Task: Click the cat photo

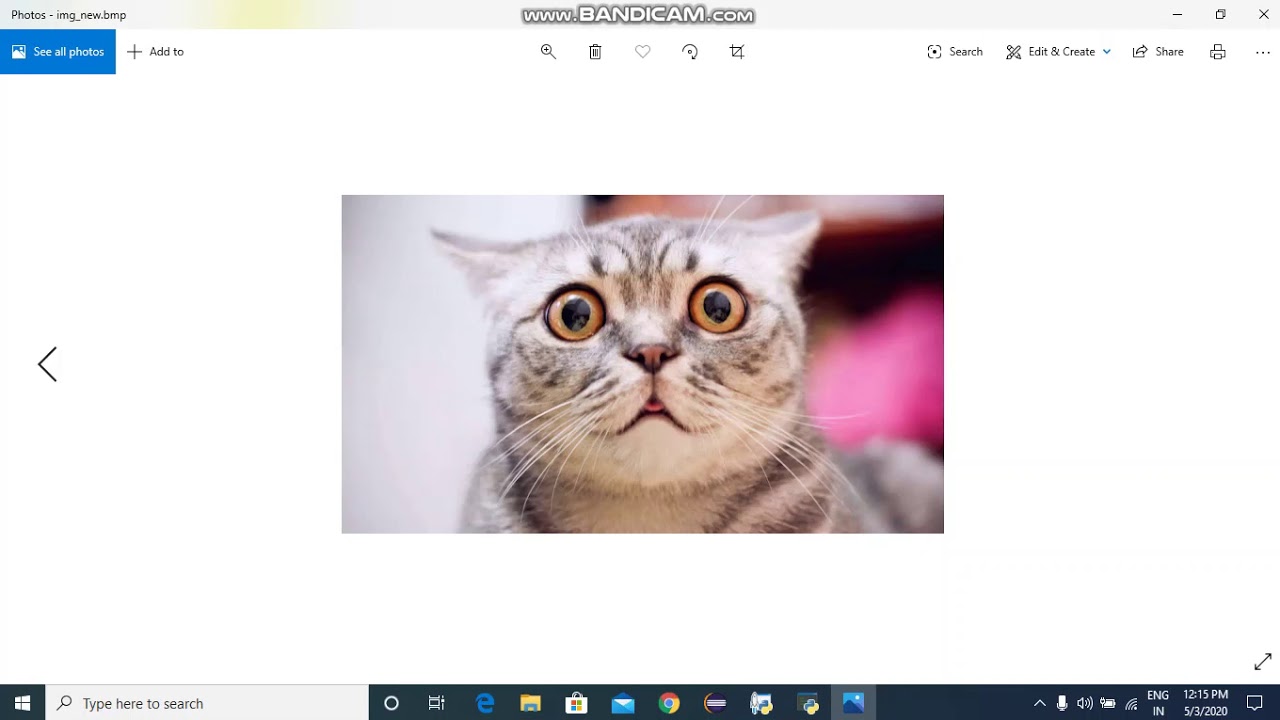Action: pos(642,364)
